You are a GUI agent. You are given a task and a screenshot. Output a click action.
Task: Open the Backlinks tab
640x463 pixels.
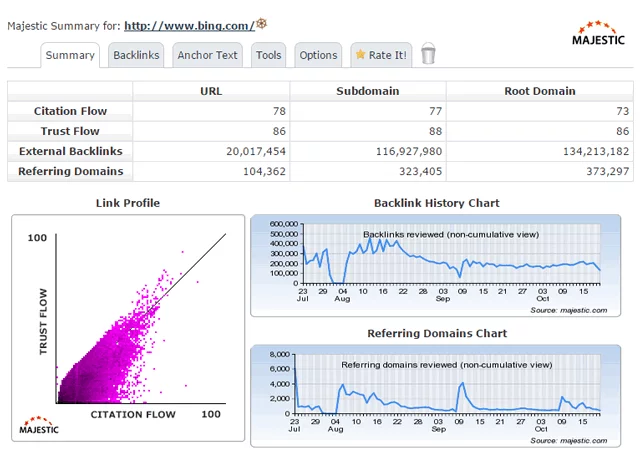tap(136, 55)
